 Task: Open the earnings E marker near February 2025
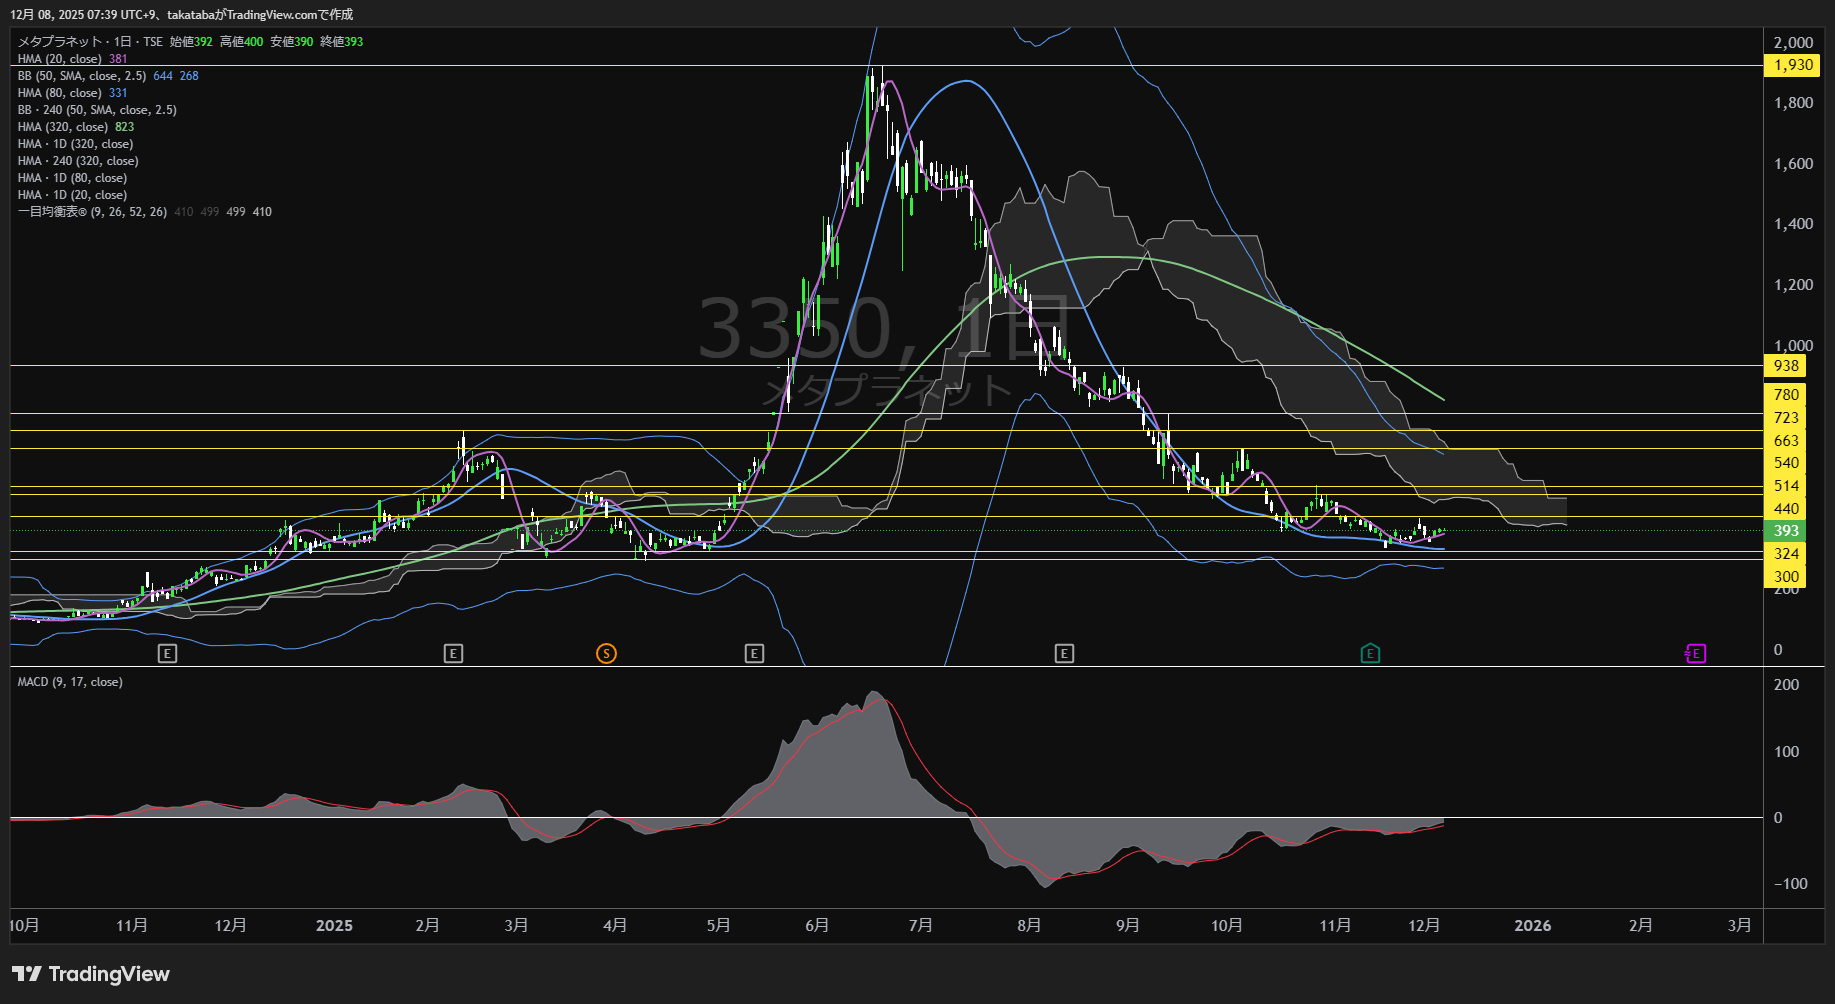pyautogui.click(x=453, y=654)
